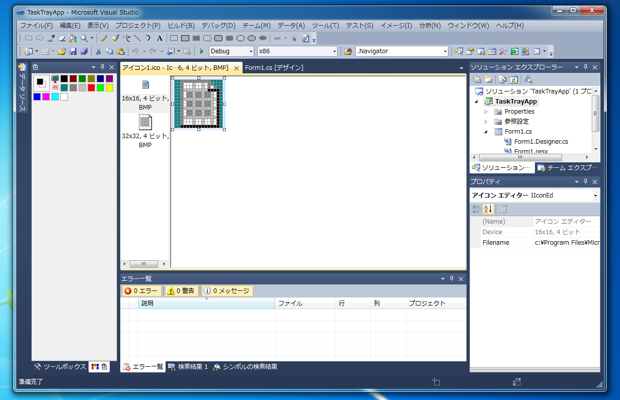Click the Save floppy disk icon
The height and width of the screenshot is (400, 620).
click(x=73, y=51)
